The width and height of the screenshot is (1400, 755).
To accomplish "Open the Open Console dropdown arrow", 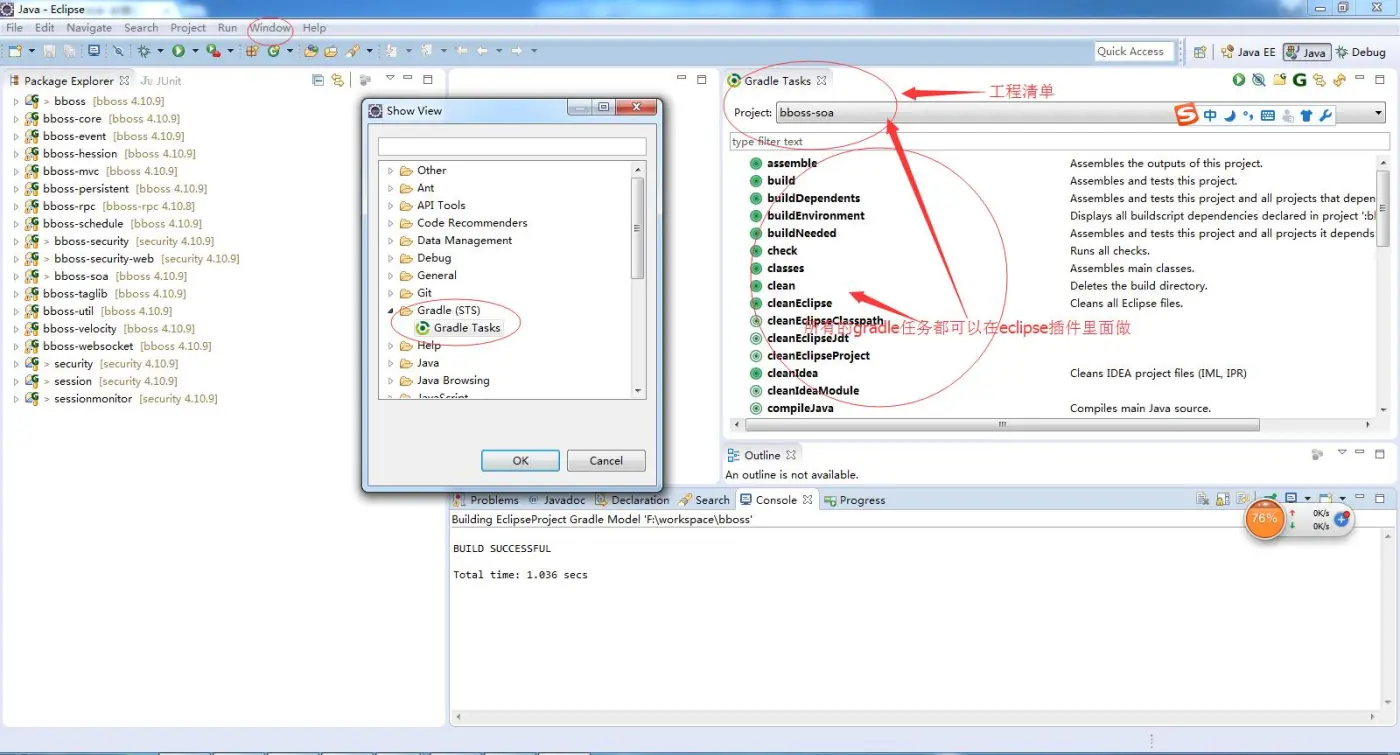I will point(1343,498).
